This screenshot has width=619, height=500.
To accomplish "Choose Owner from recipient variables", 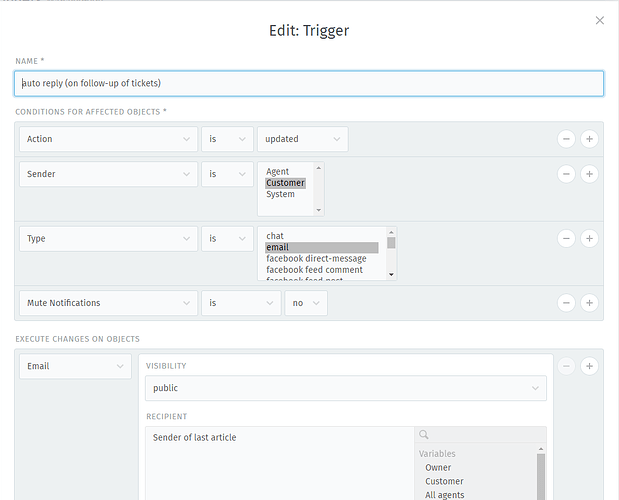I will (438, 468).
